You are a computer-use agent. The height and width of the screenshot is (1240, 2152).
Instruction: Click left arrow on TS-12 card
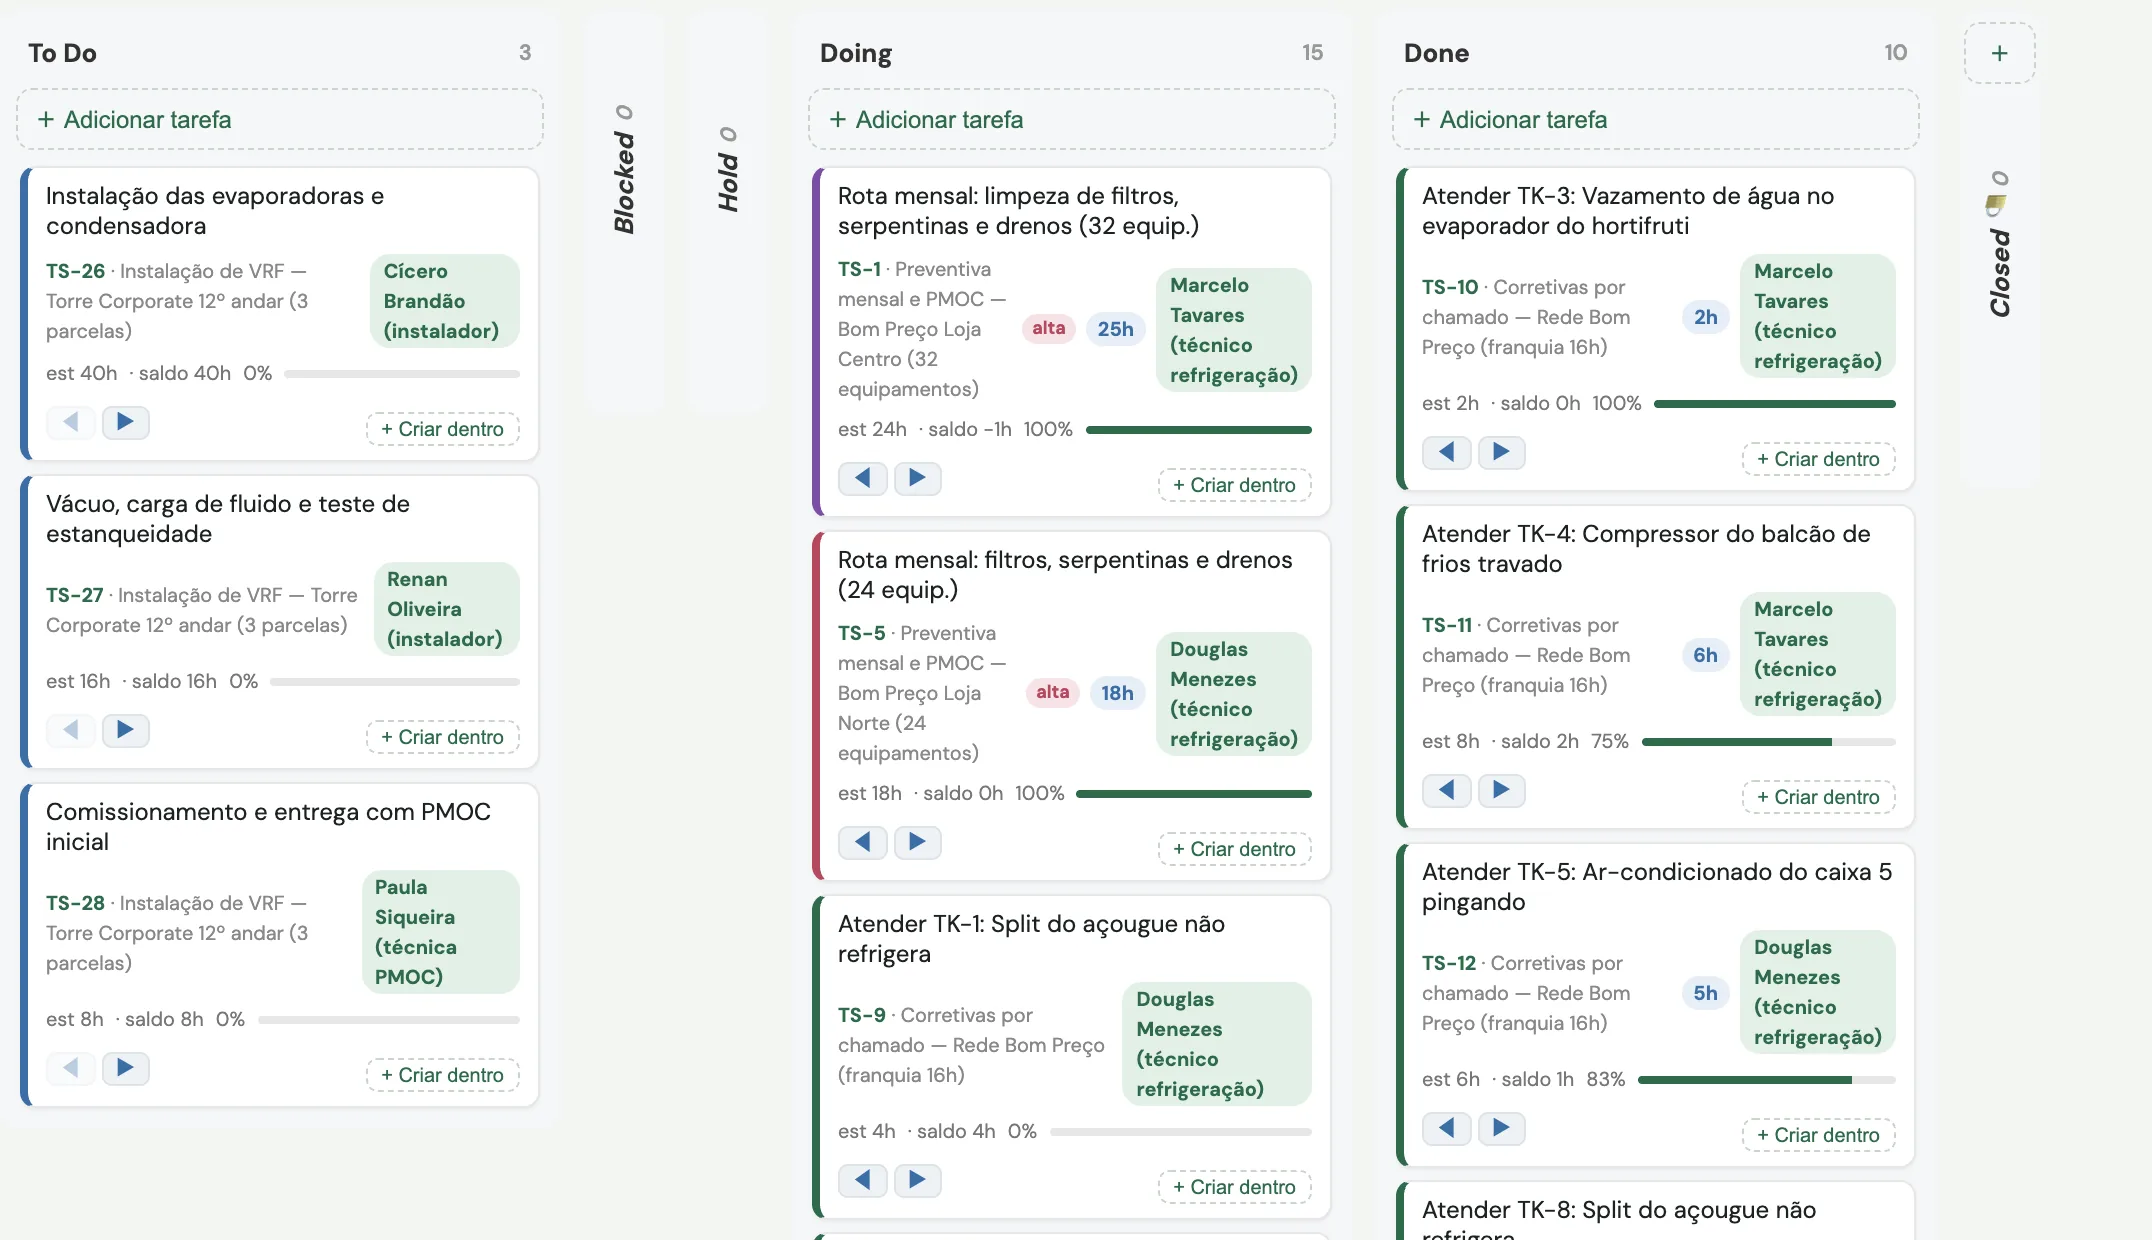(1446, 1128)
